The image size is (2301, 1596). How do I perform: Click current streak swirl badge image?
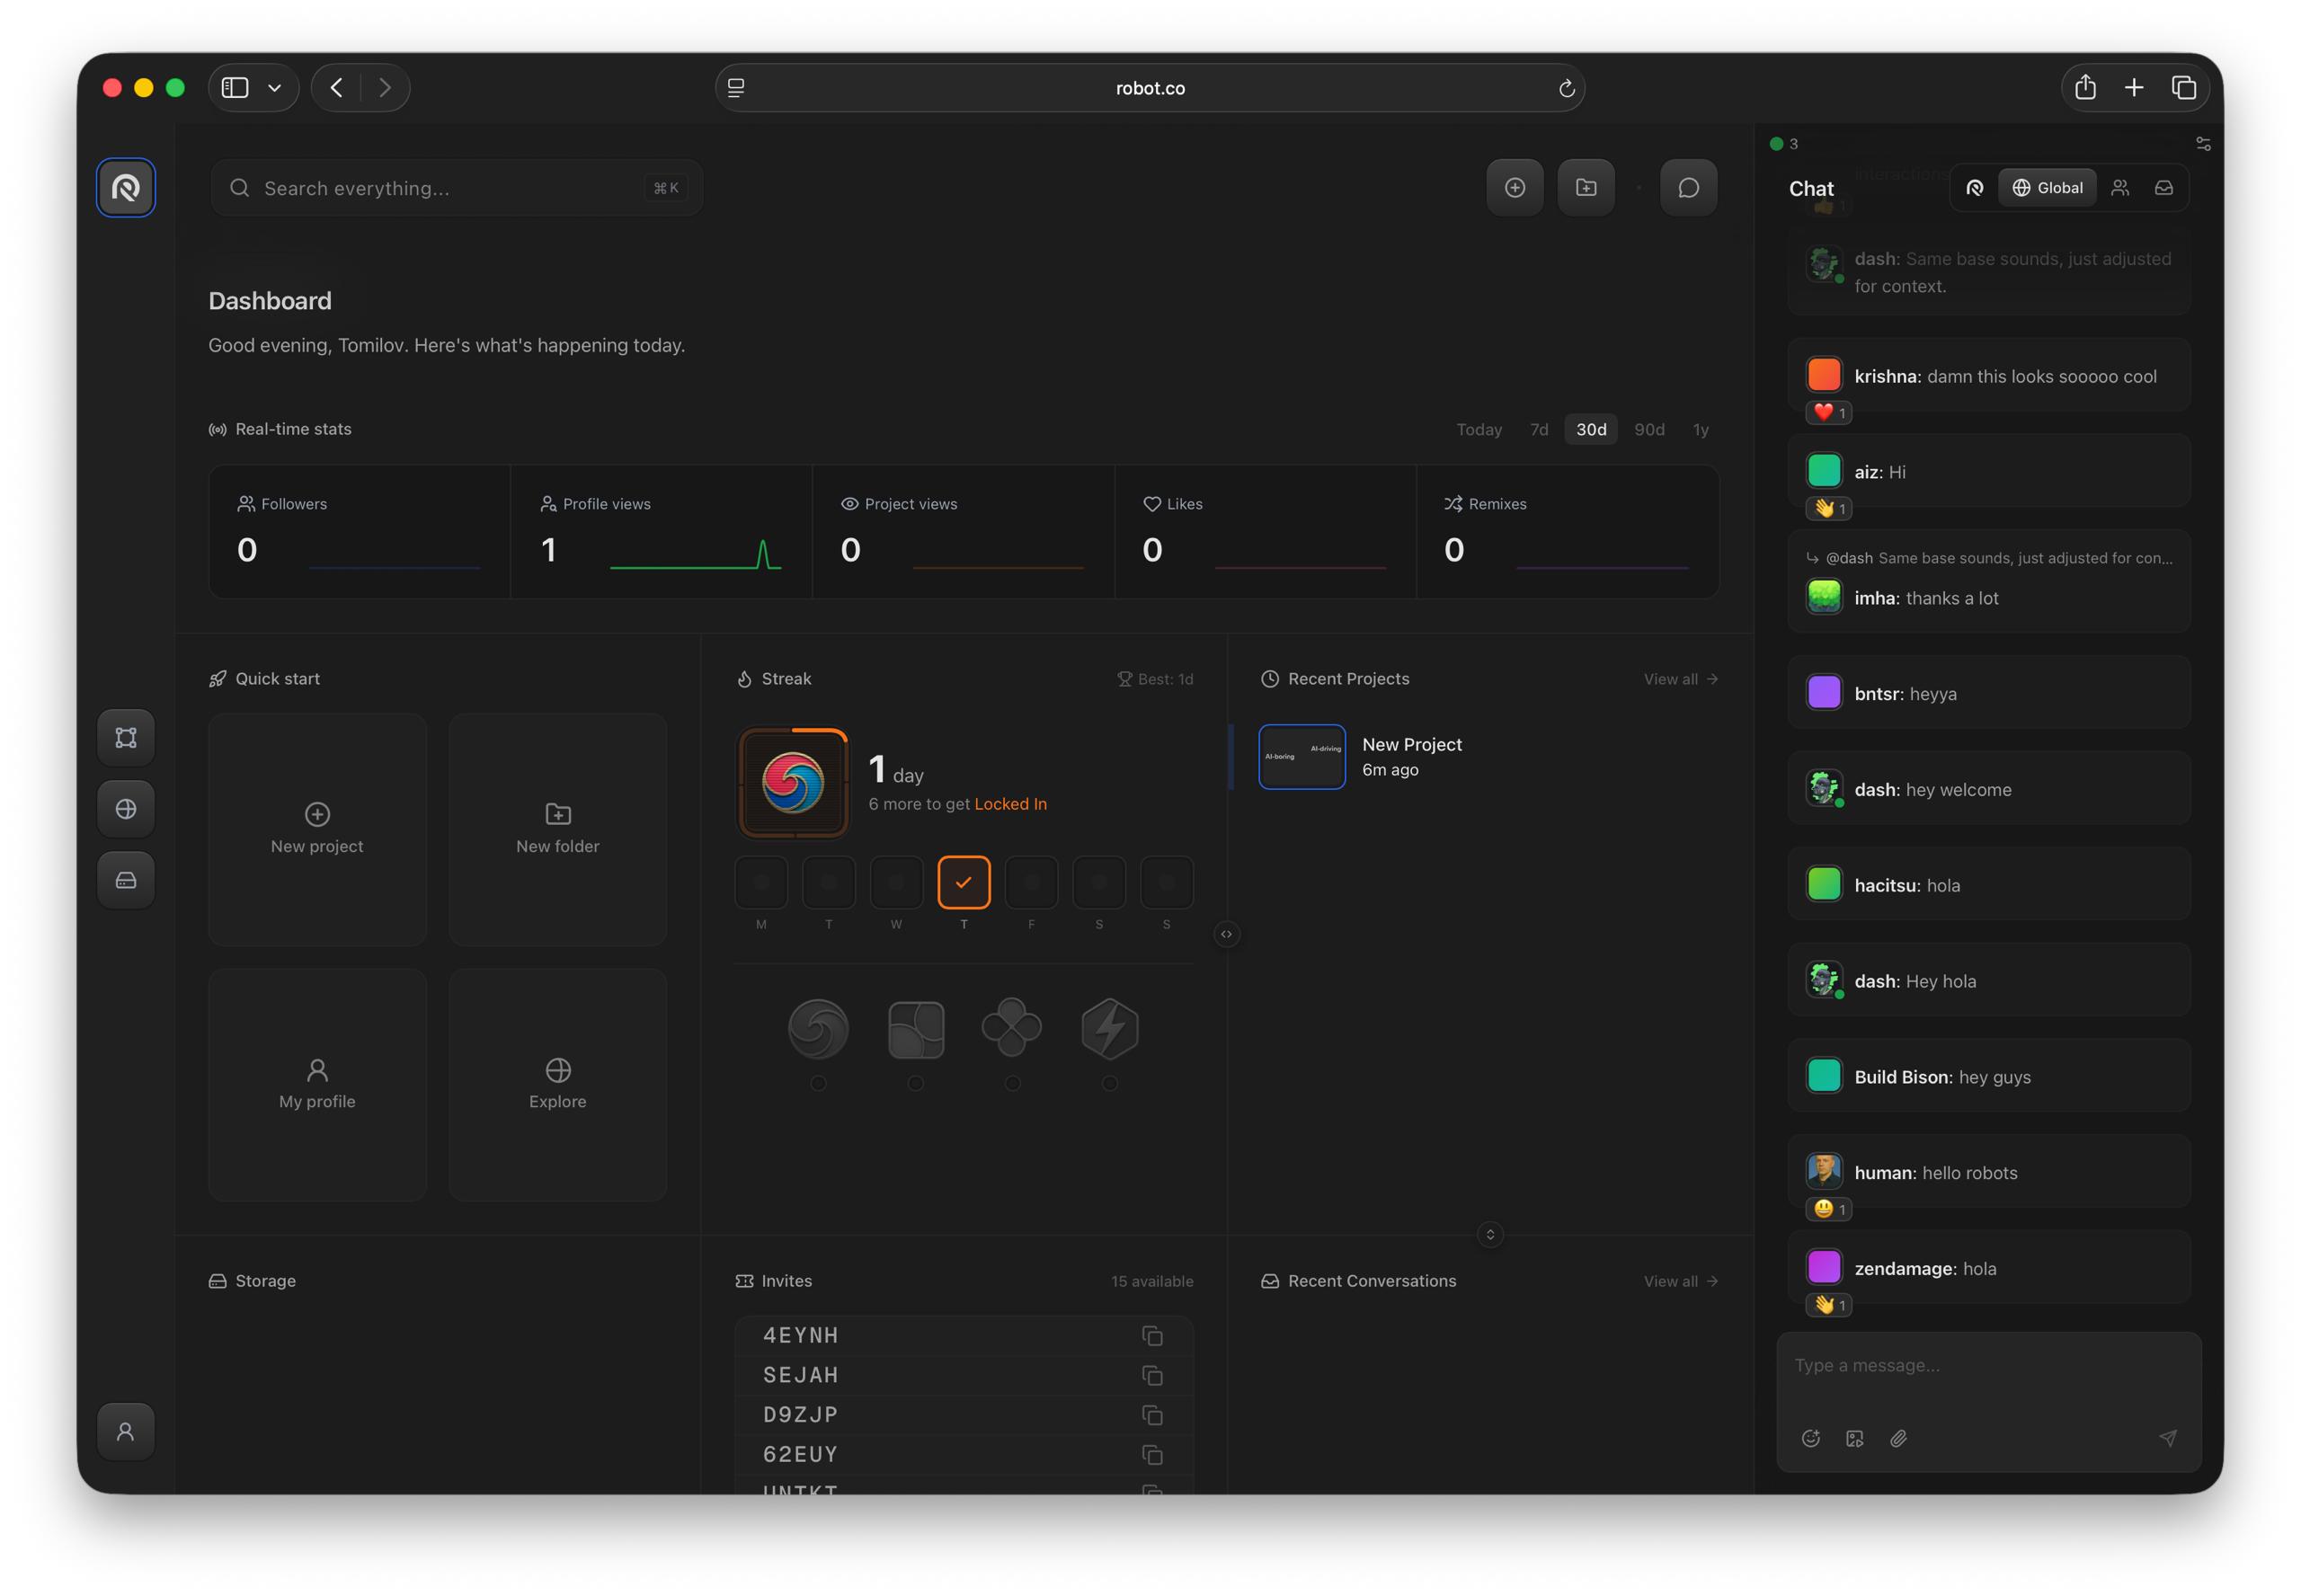[x=793, y=783]
